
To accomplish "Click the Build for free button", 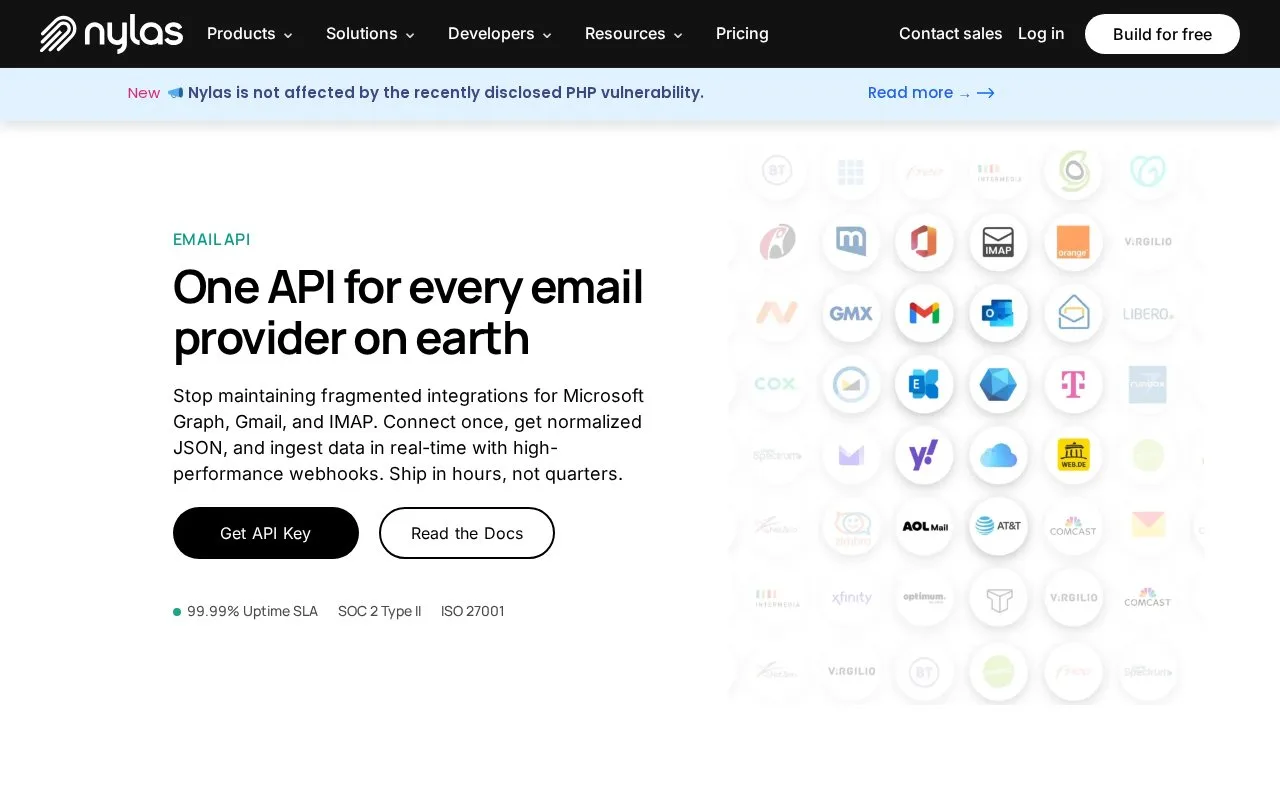I will click(1162, 34).
